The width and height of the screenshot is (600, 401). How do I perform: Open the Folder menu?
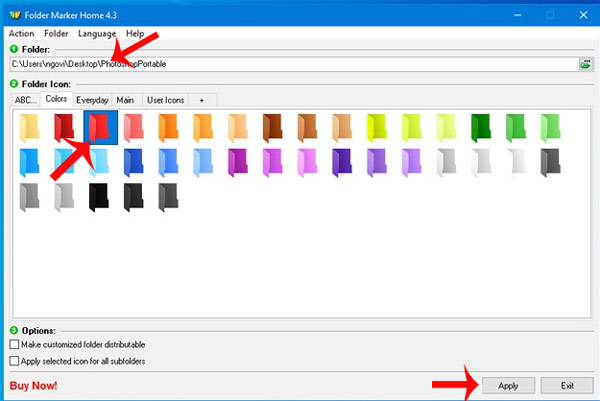[56, 34]
